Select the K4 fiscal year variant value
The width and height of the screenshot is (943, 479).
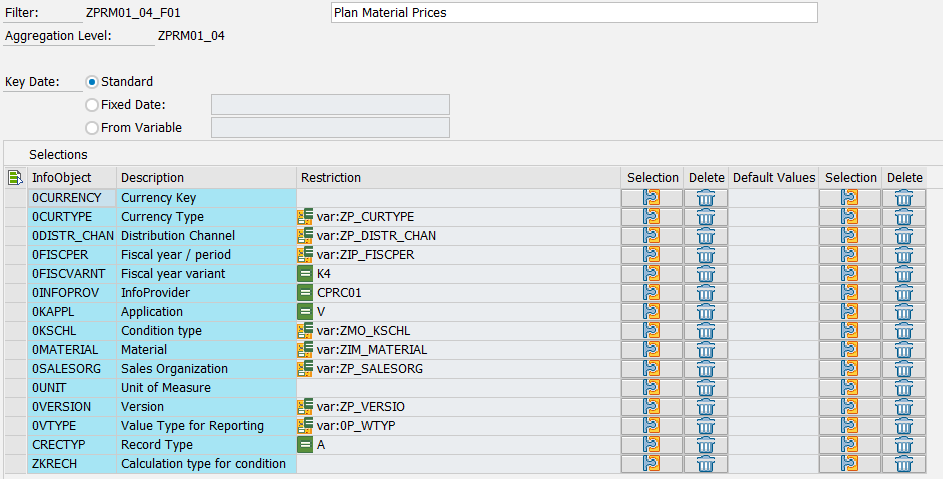pyautogui.click(x=458, y=273)
